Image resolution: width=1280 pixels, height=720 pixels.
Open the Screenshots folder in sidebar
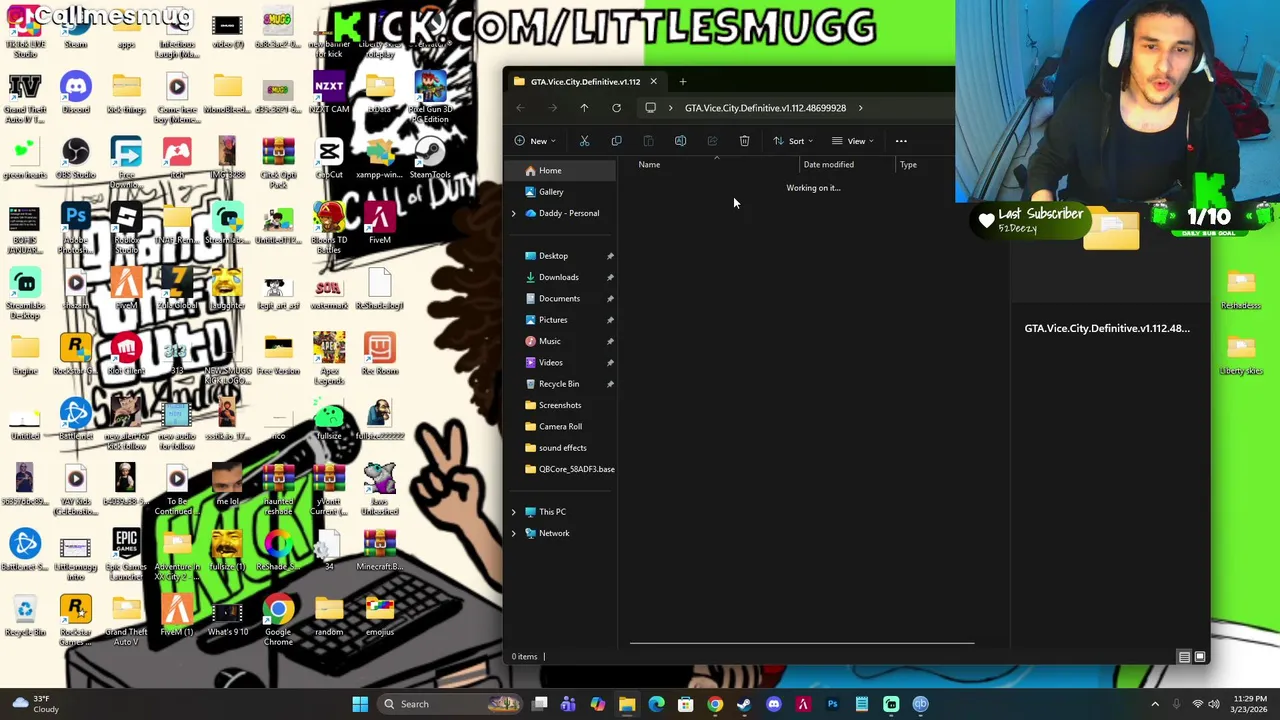[x=561, y=405]
